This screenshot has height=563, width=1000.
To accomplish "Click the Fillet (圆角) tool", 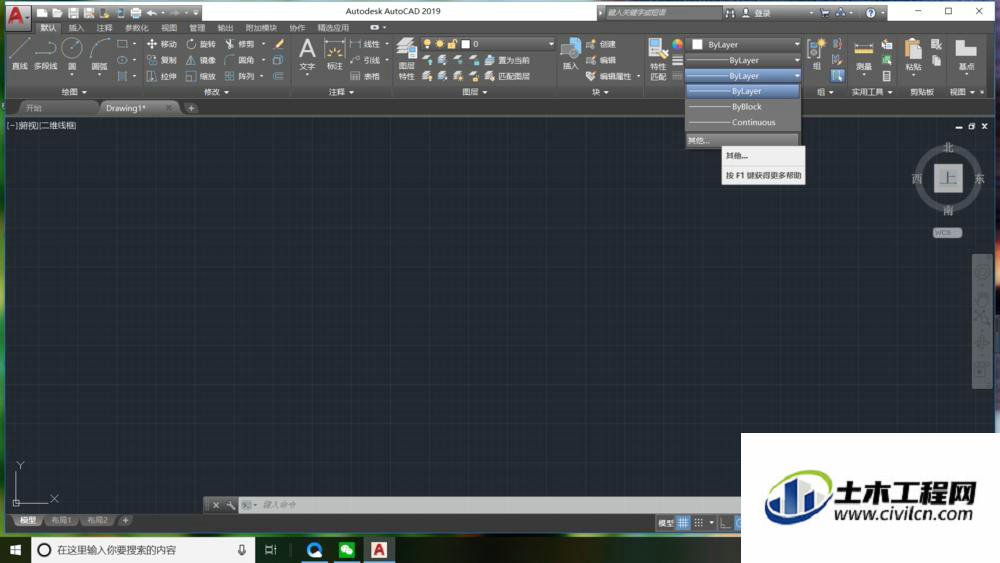I will 240,60.
